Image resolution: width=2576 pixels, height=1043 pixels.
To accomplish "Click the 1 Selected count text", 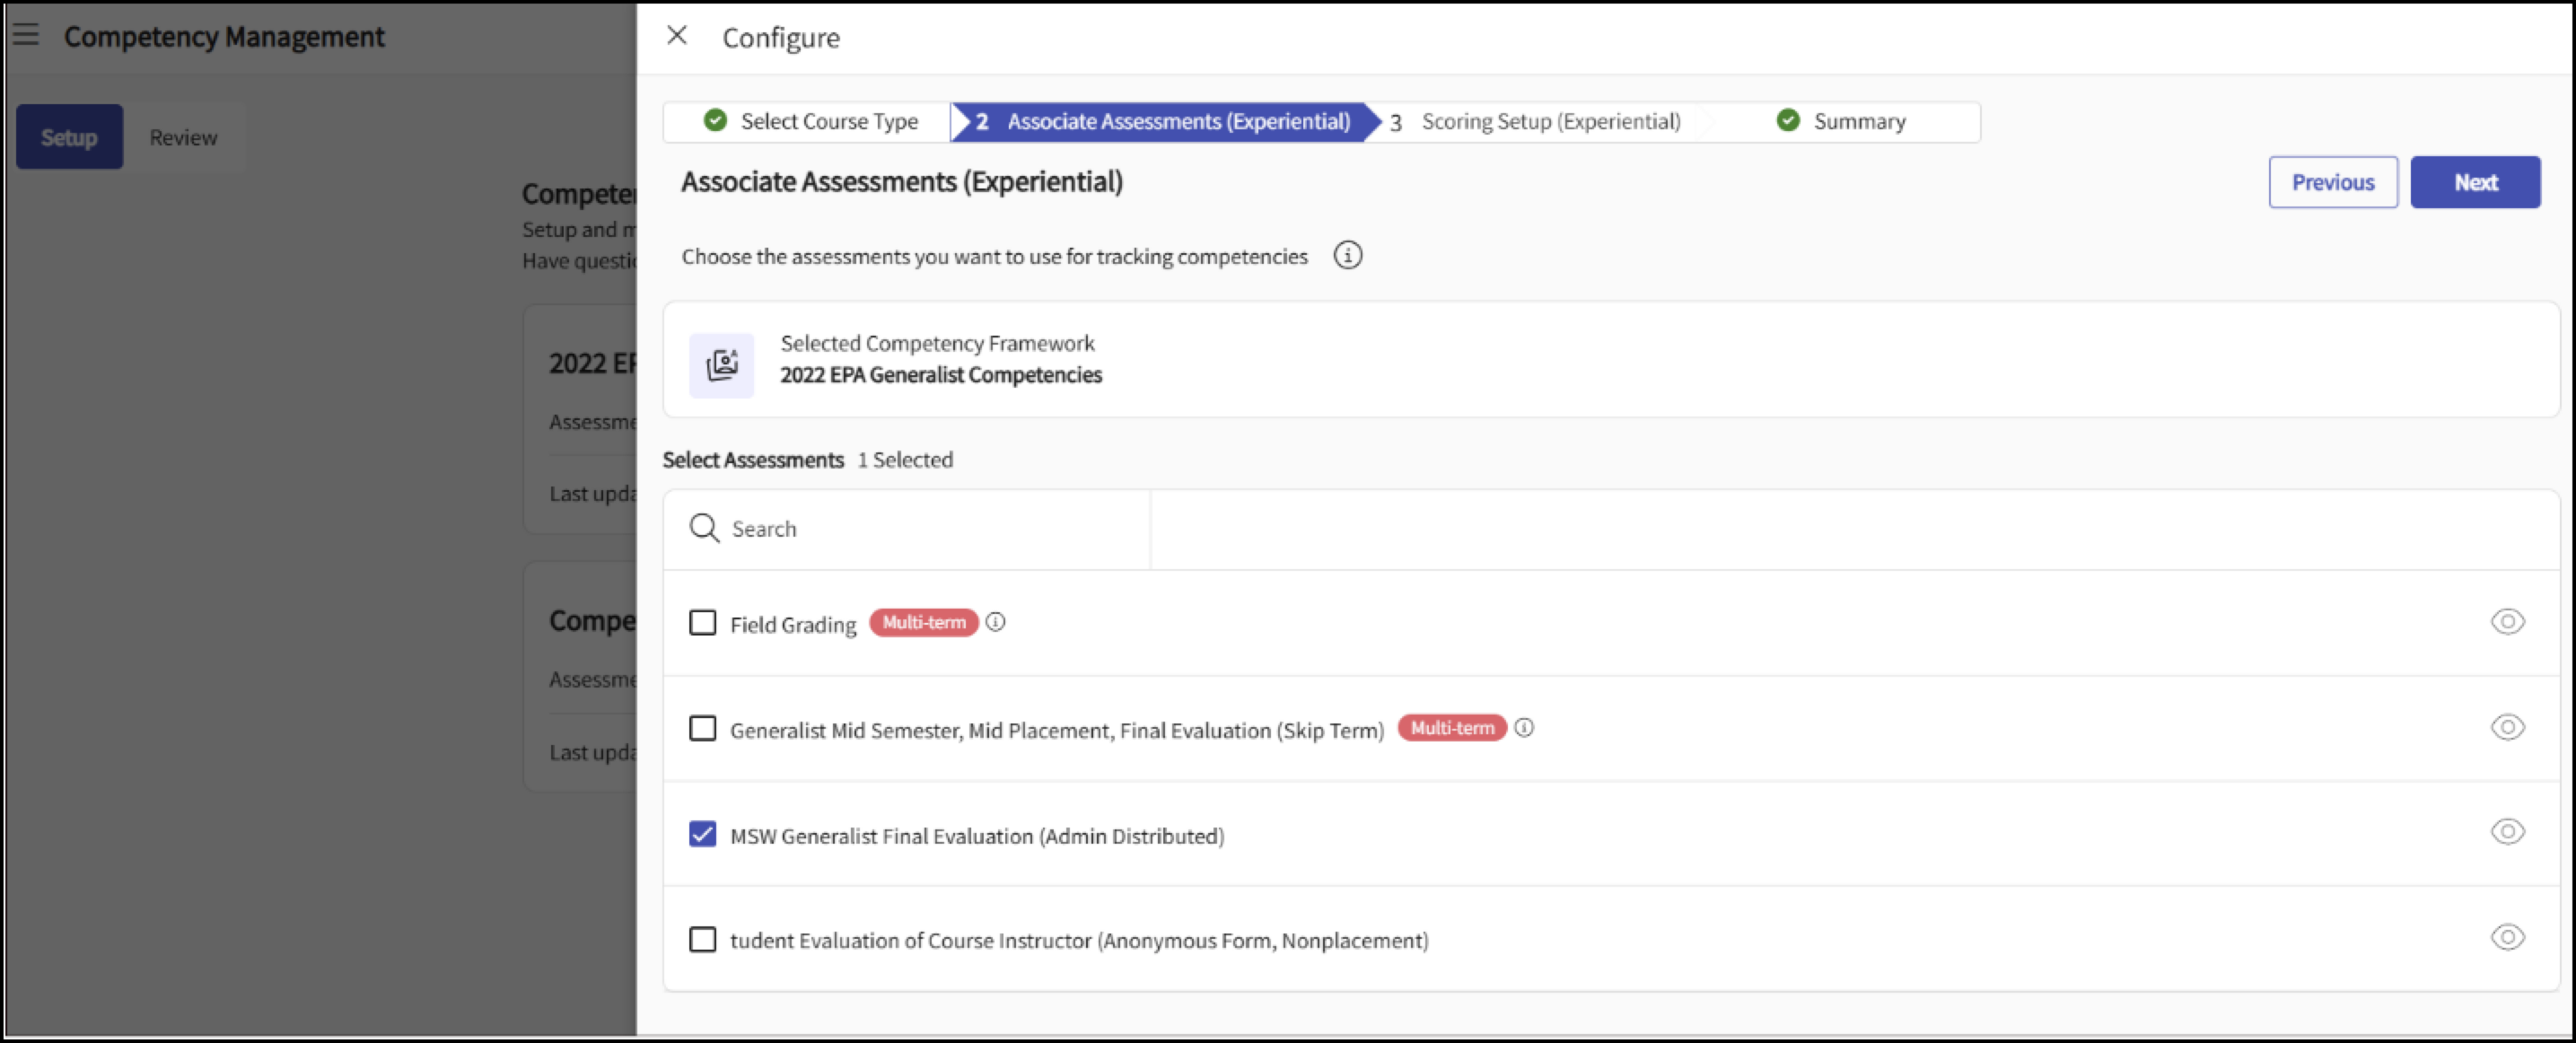I will [905, 460].
